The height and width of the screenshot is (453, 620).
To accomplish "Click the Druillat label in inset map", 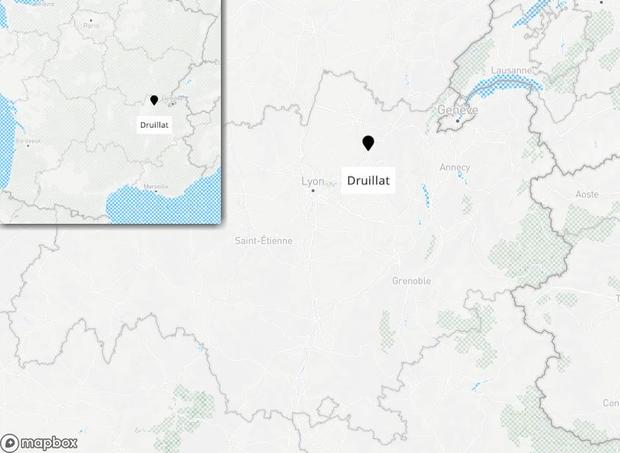I will pos(154,125).
